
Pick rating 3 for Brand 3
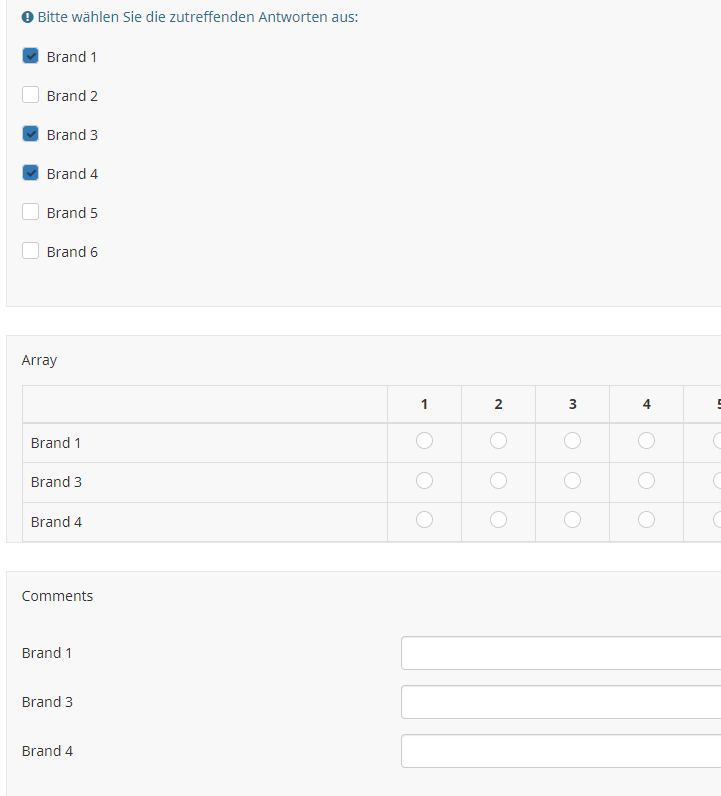[x=572, y=481]
